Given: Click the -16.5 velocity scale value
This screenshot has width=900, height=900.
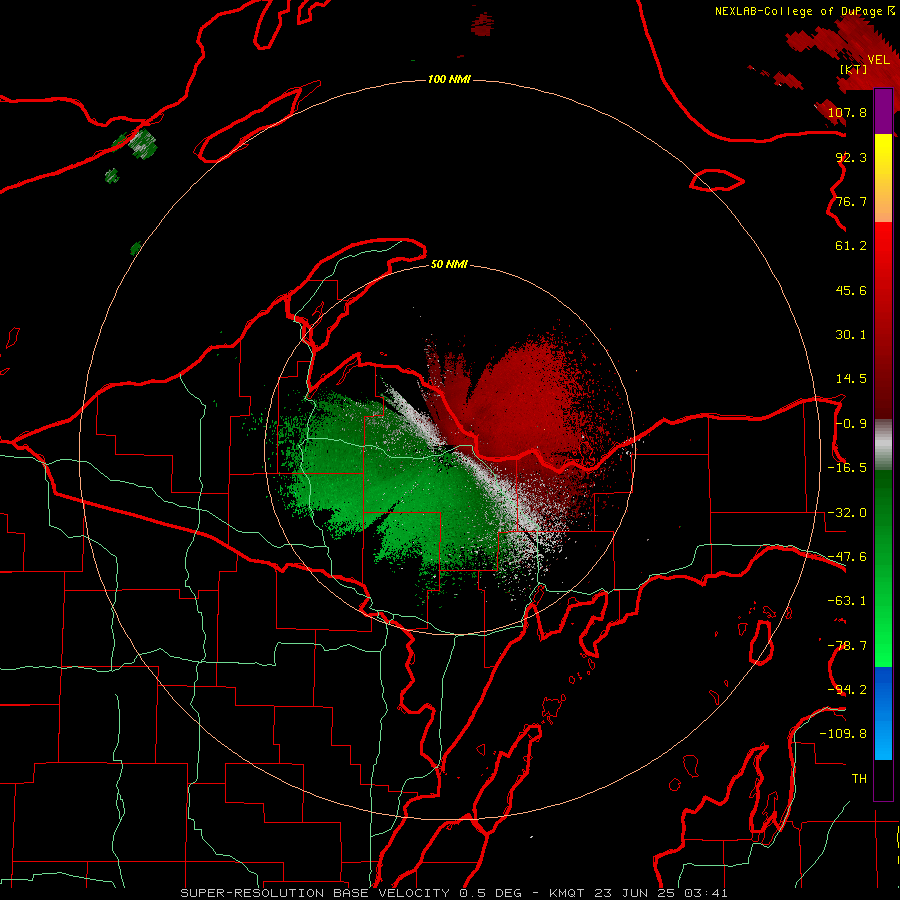Looking at the screenshot, I should [x=847, y=468].
